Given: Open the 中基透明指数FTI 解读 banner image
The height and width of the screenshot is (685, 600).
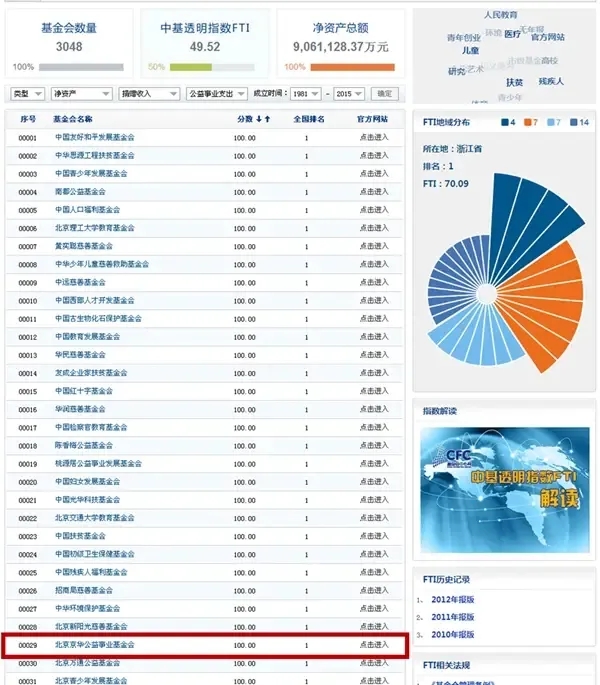Looking at the screenshot, I should coord(505,484).
